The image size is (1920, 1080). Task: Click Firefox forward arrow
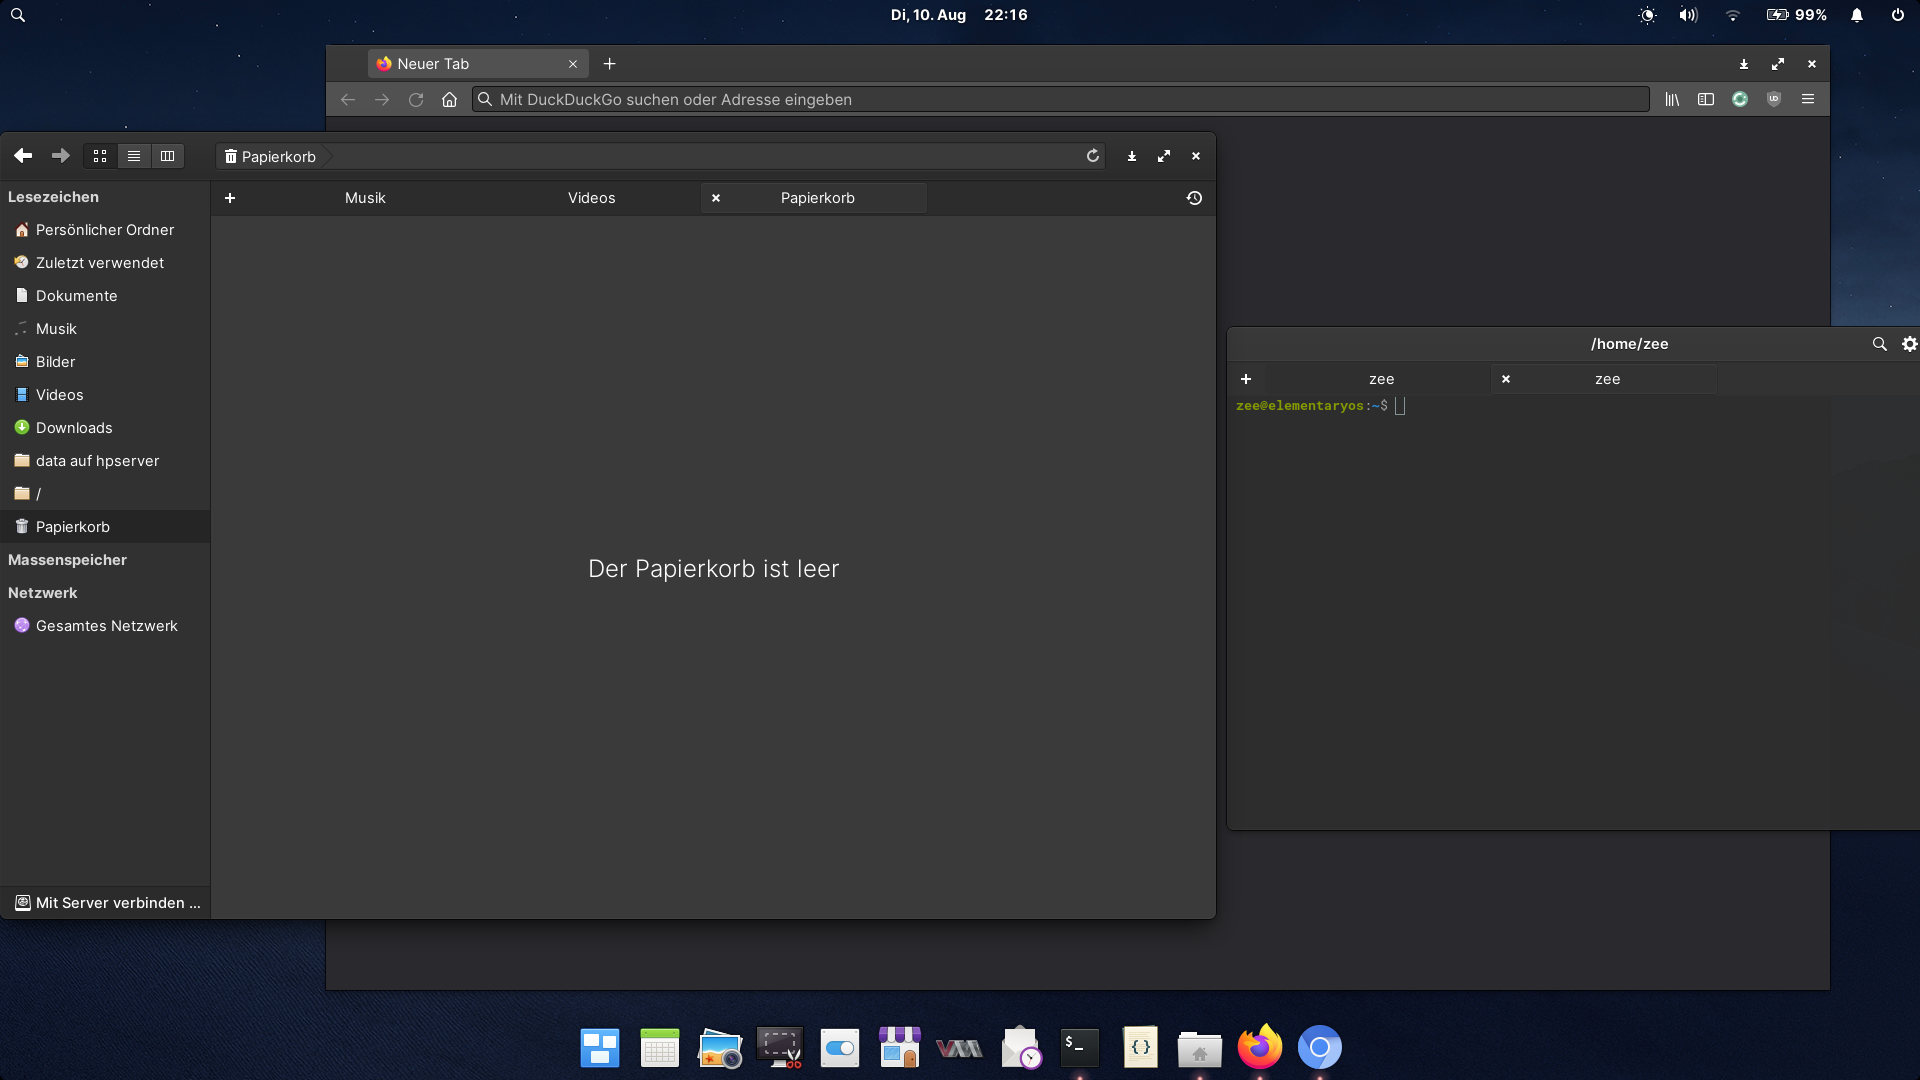pos(382,99)
